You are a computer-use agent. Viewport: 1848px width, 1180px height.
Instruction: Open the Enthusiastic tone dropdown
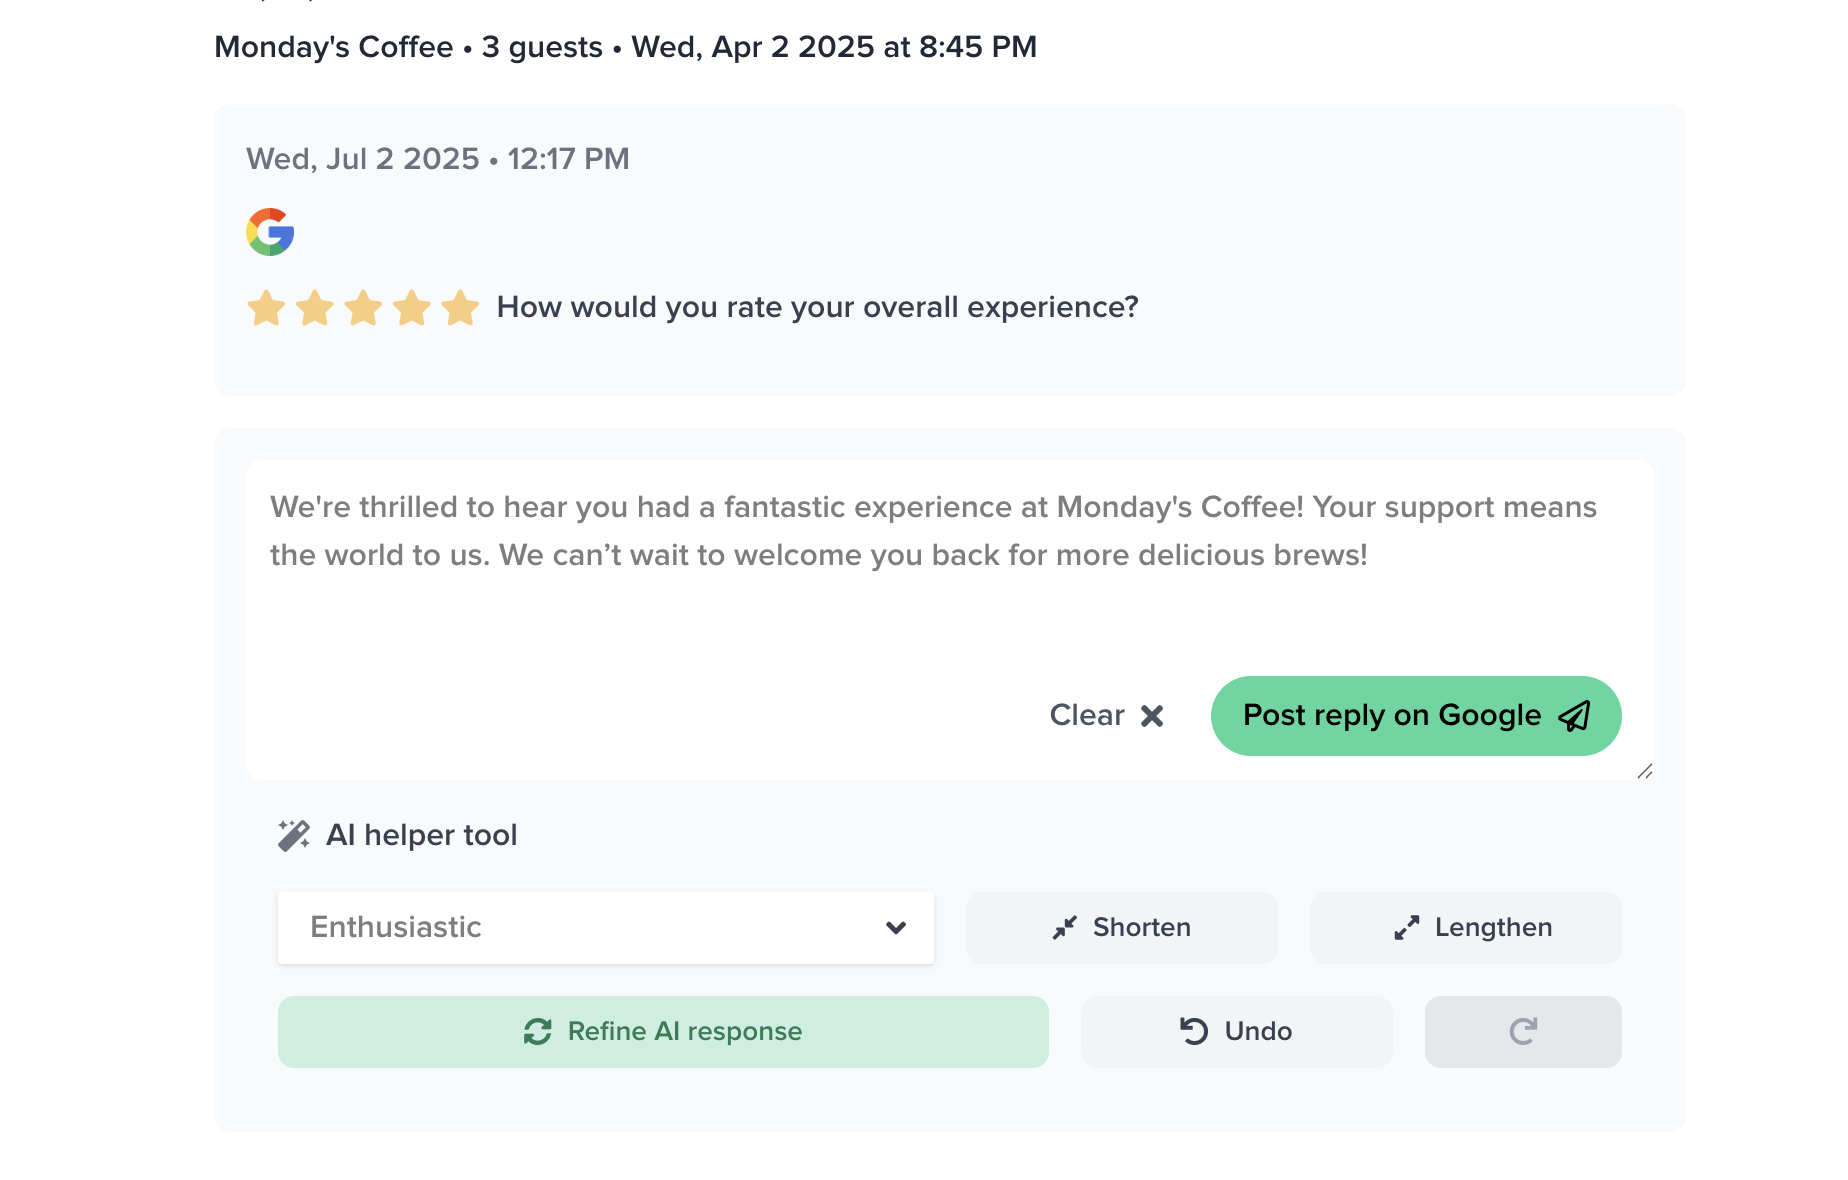pos(605,928)
